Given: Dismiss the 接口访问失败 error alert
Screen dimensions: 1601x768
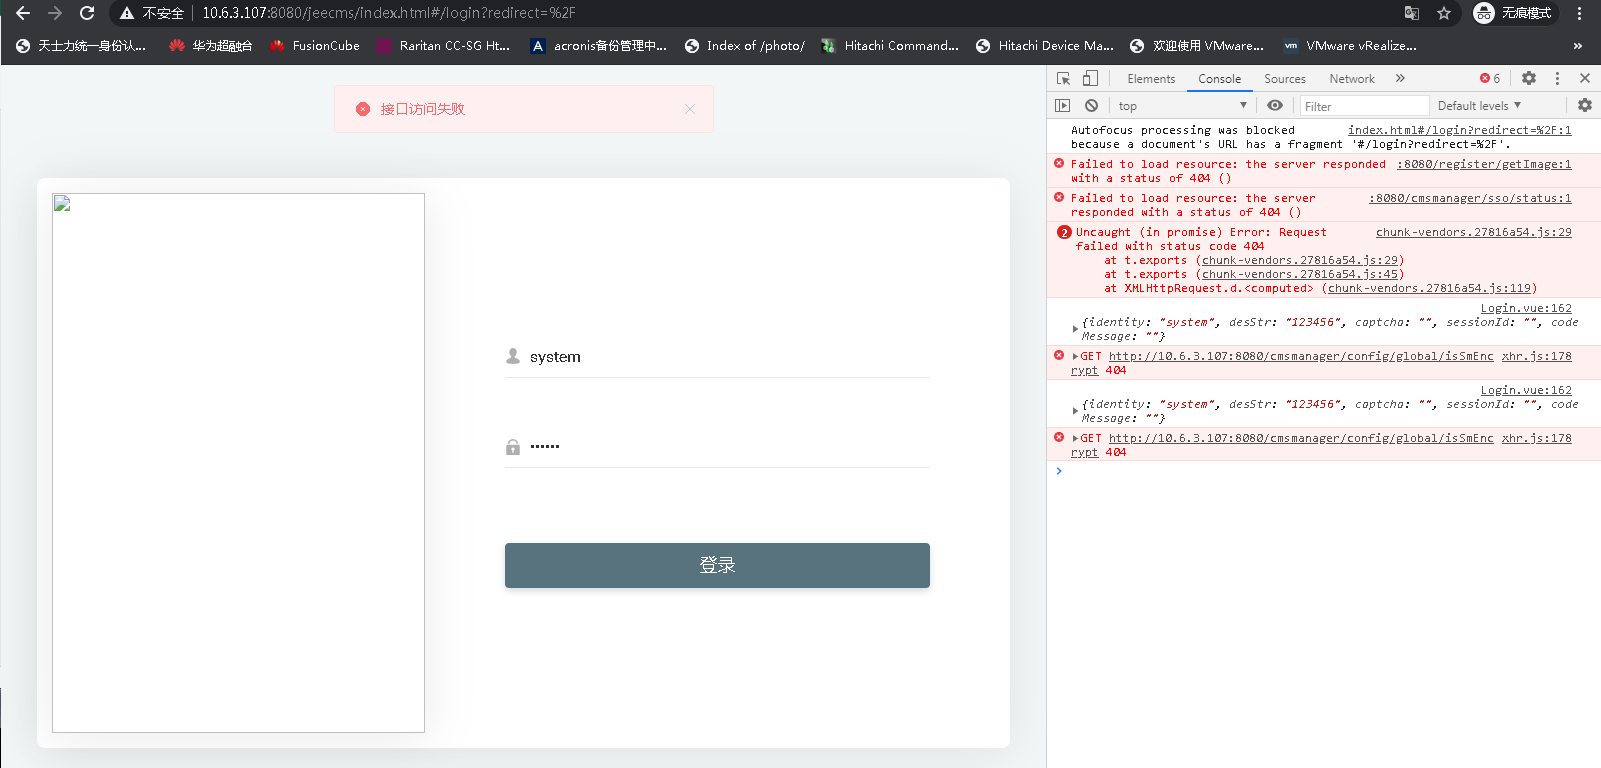Looking at the screenshot, I should point(690,109).
